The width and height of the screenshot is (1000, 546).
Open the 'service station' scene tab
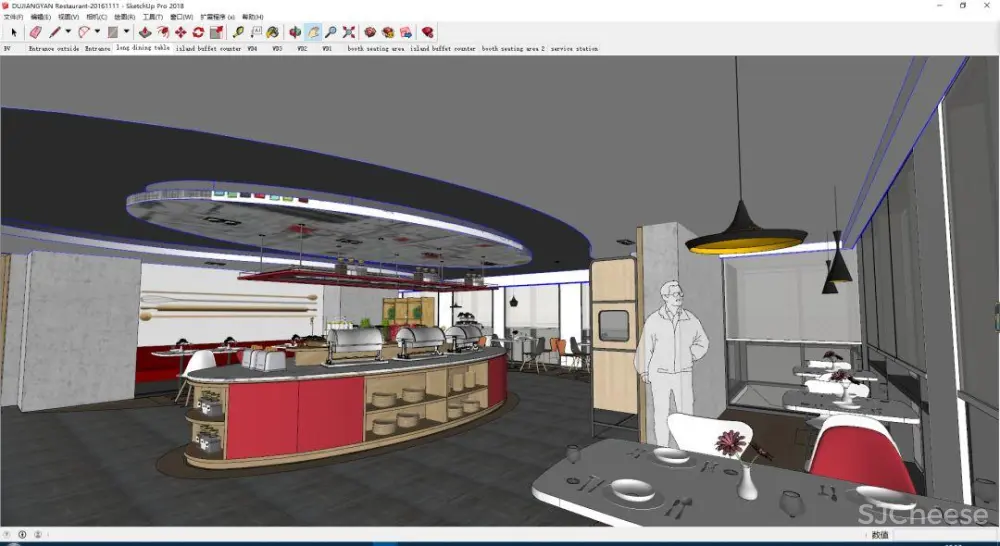click(575, 48)
